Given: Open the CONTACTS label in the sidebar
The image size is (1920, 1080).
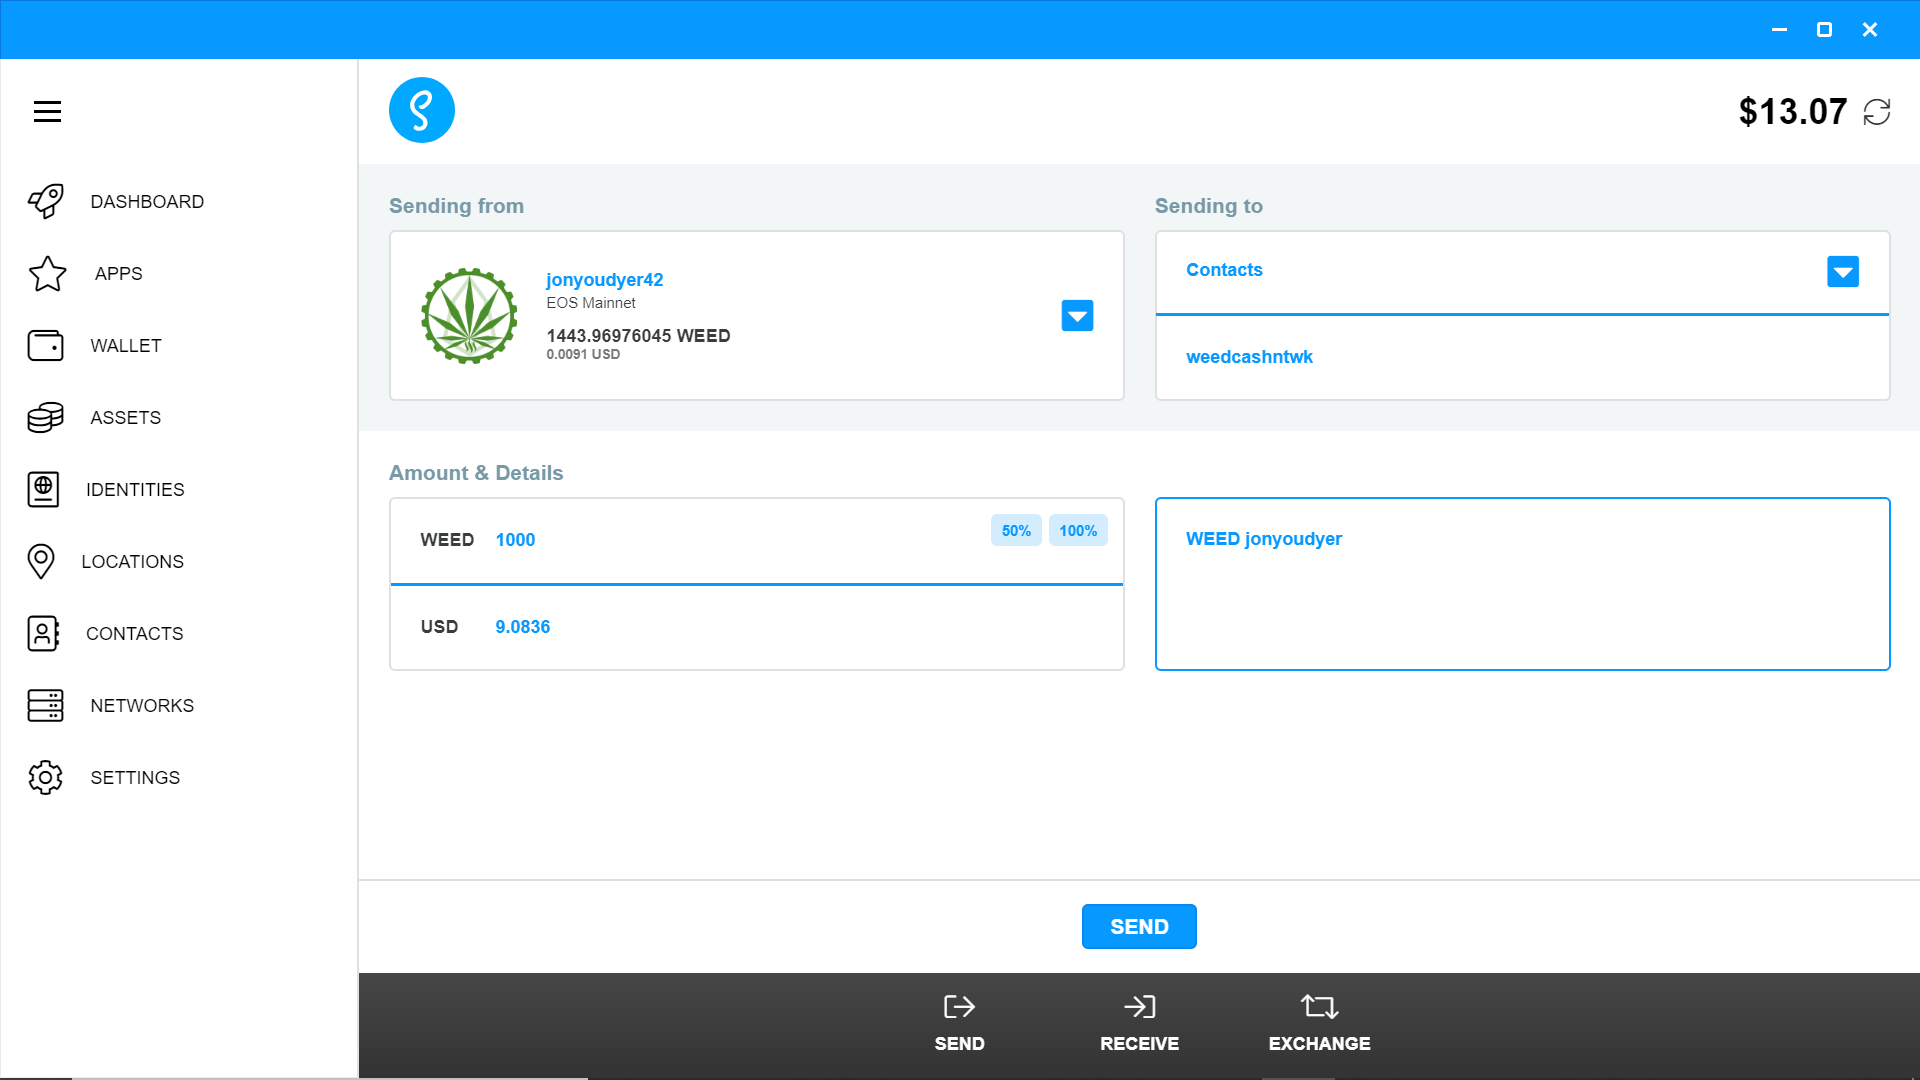Looking at the screenshot, I should 135,633.
